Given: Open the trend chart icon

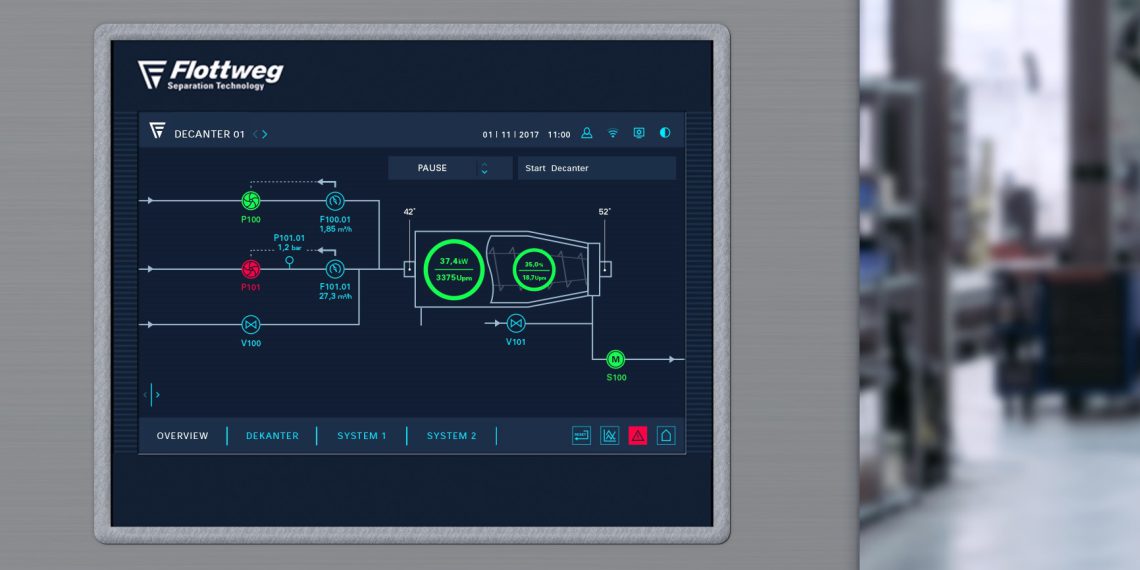Looking at the screenshot, I should pyautogui.click(x=609, y=435).
